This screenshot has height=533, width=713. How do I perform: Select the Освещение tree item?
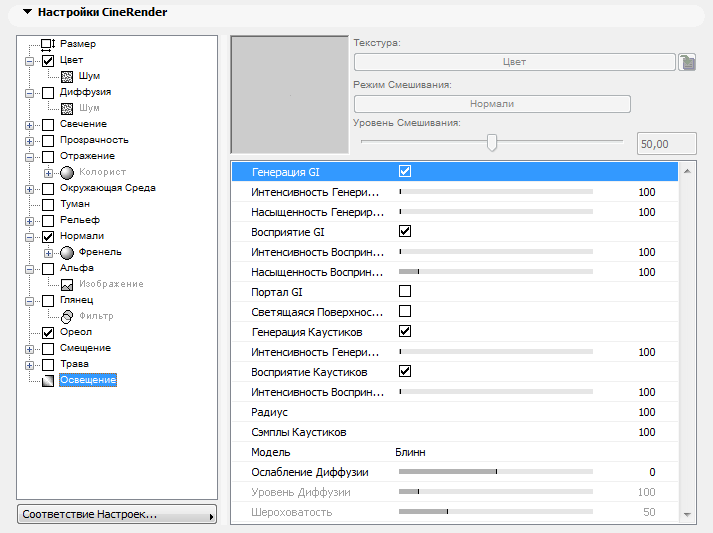pyautogui.click(x=88, y=380)
